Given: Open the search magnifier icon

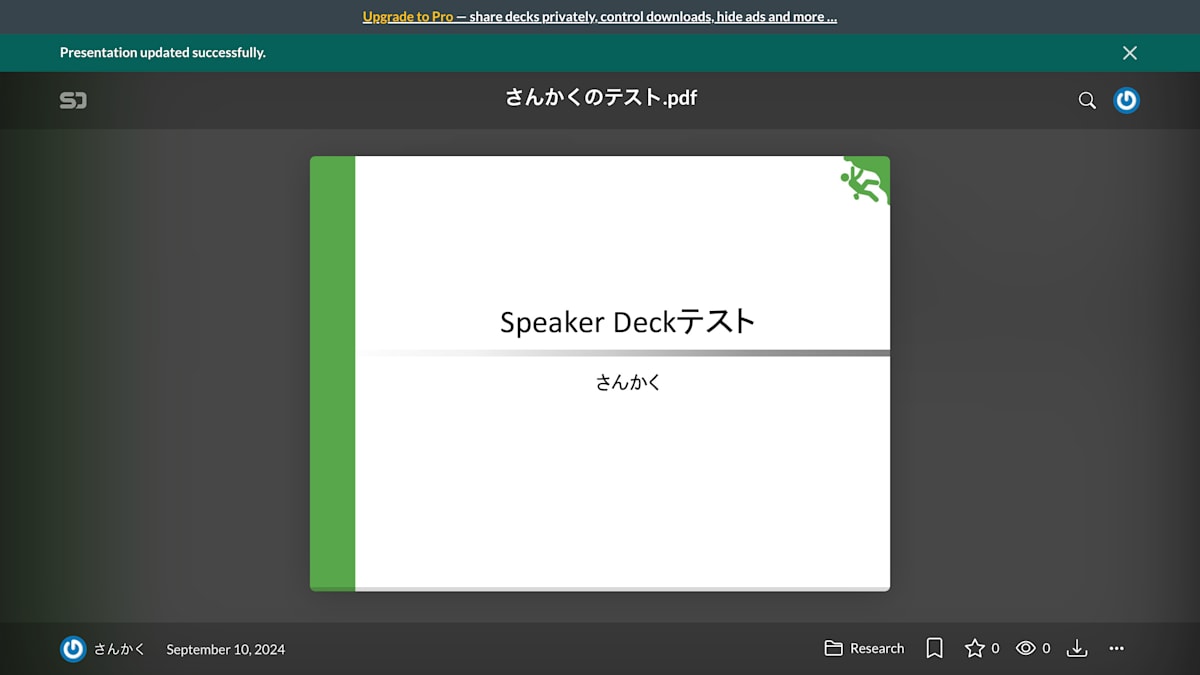Looking at the screenshot, I should [x=1087, y=100].
